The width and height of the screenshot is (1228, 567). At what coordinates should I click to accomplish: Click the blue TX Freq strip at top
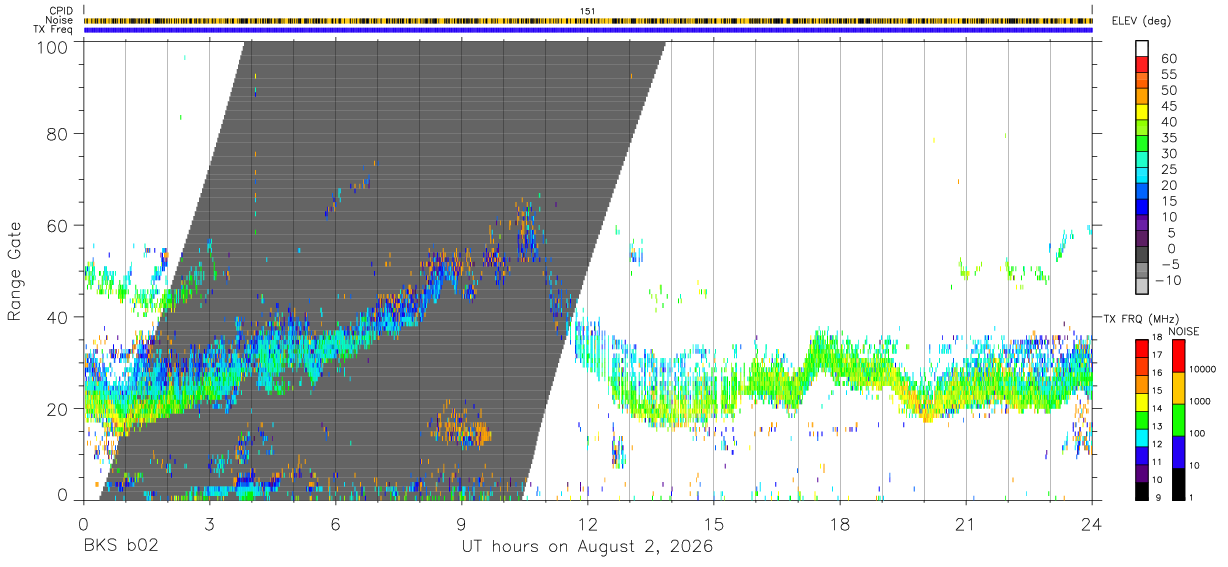point(588,30)
